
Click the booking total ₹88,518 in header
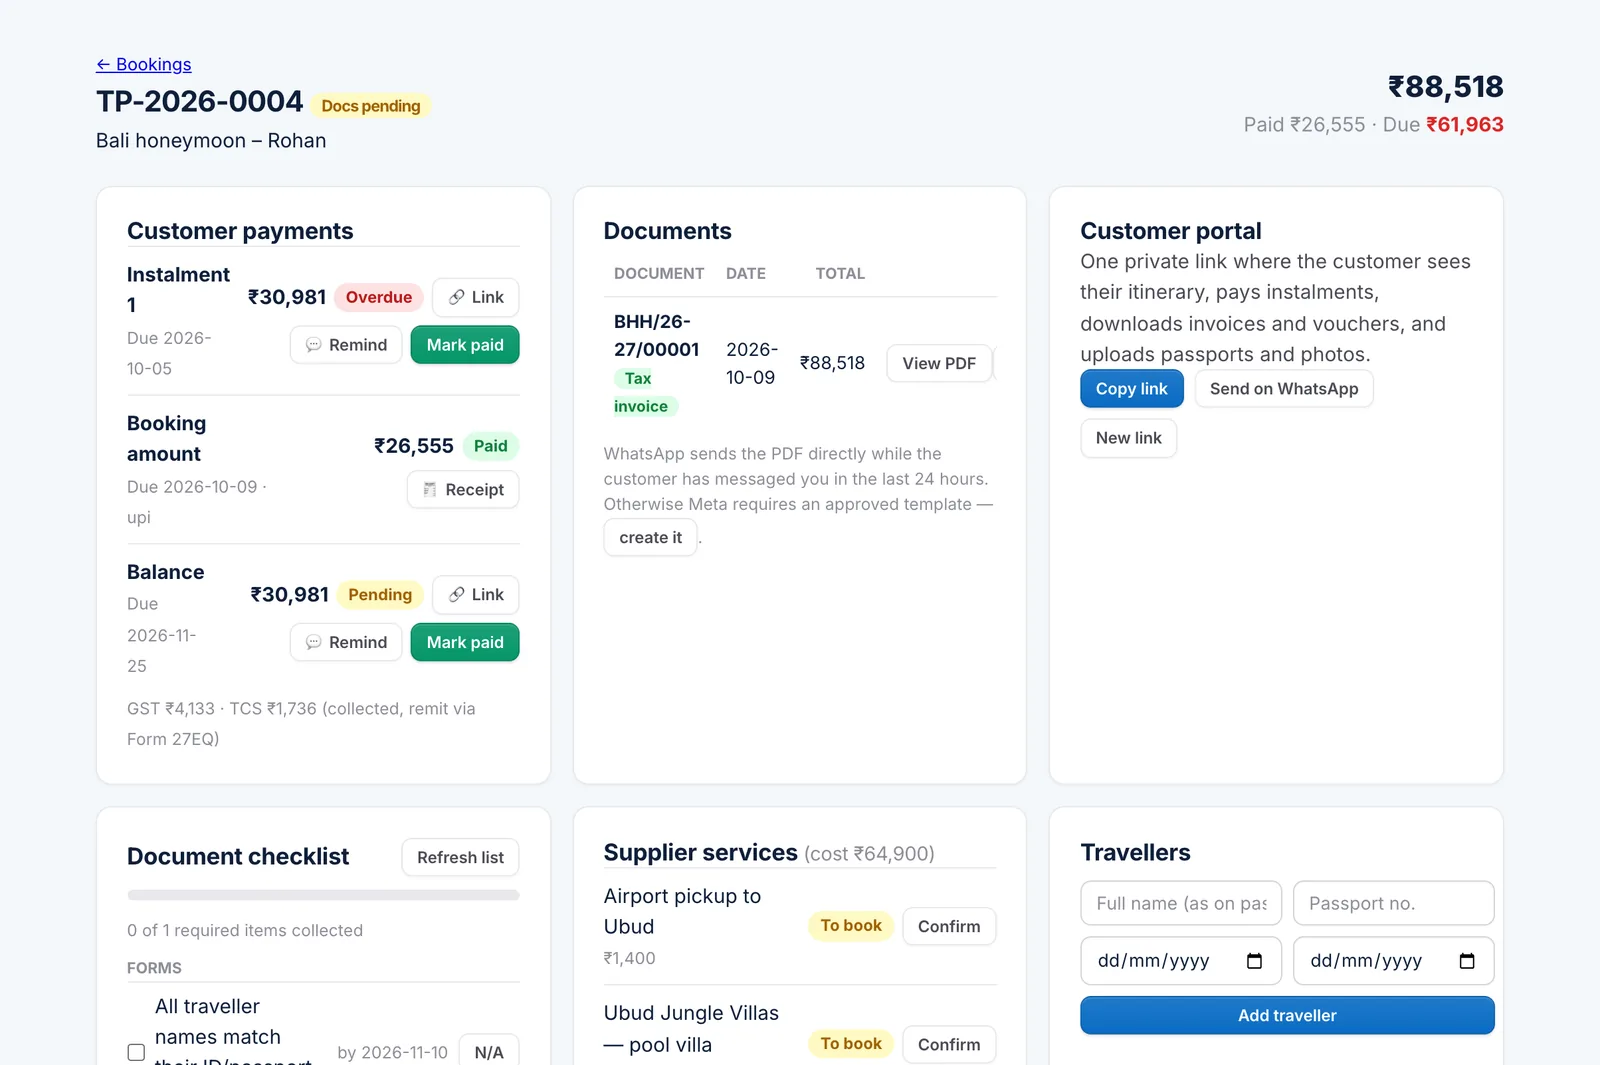coord(1446,87)
